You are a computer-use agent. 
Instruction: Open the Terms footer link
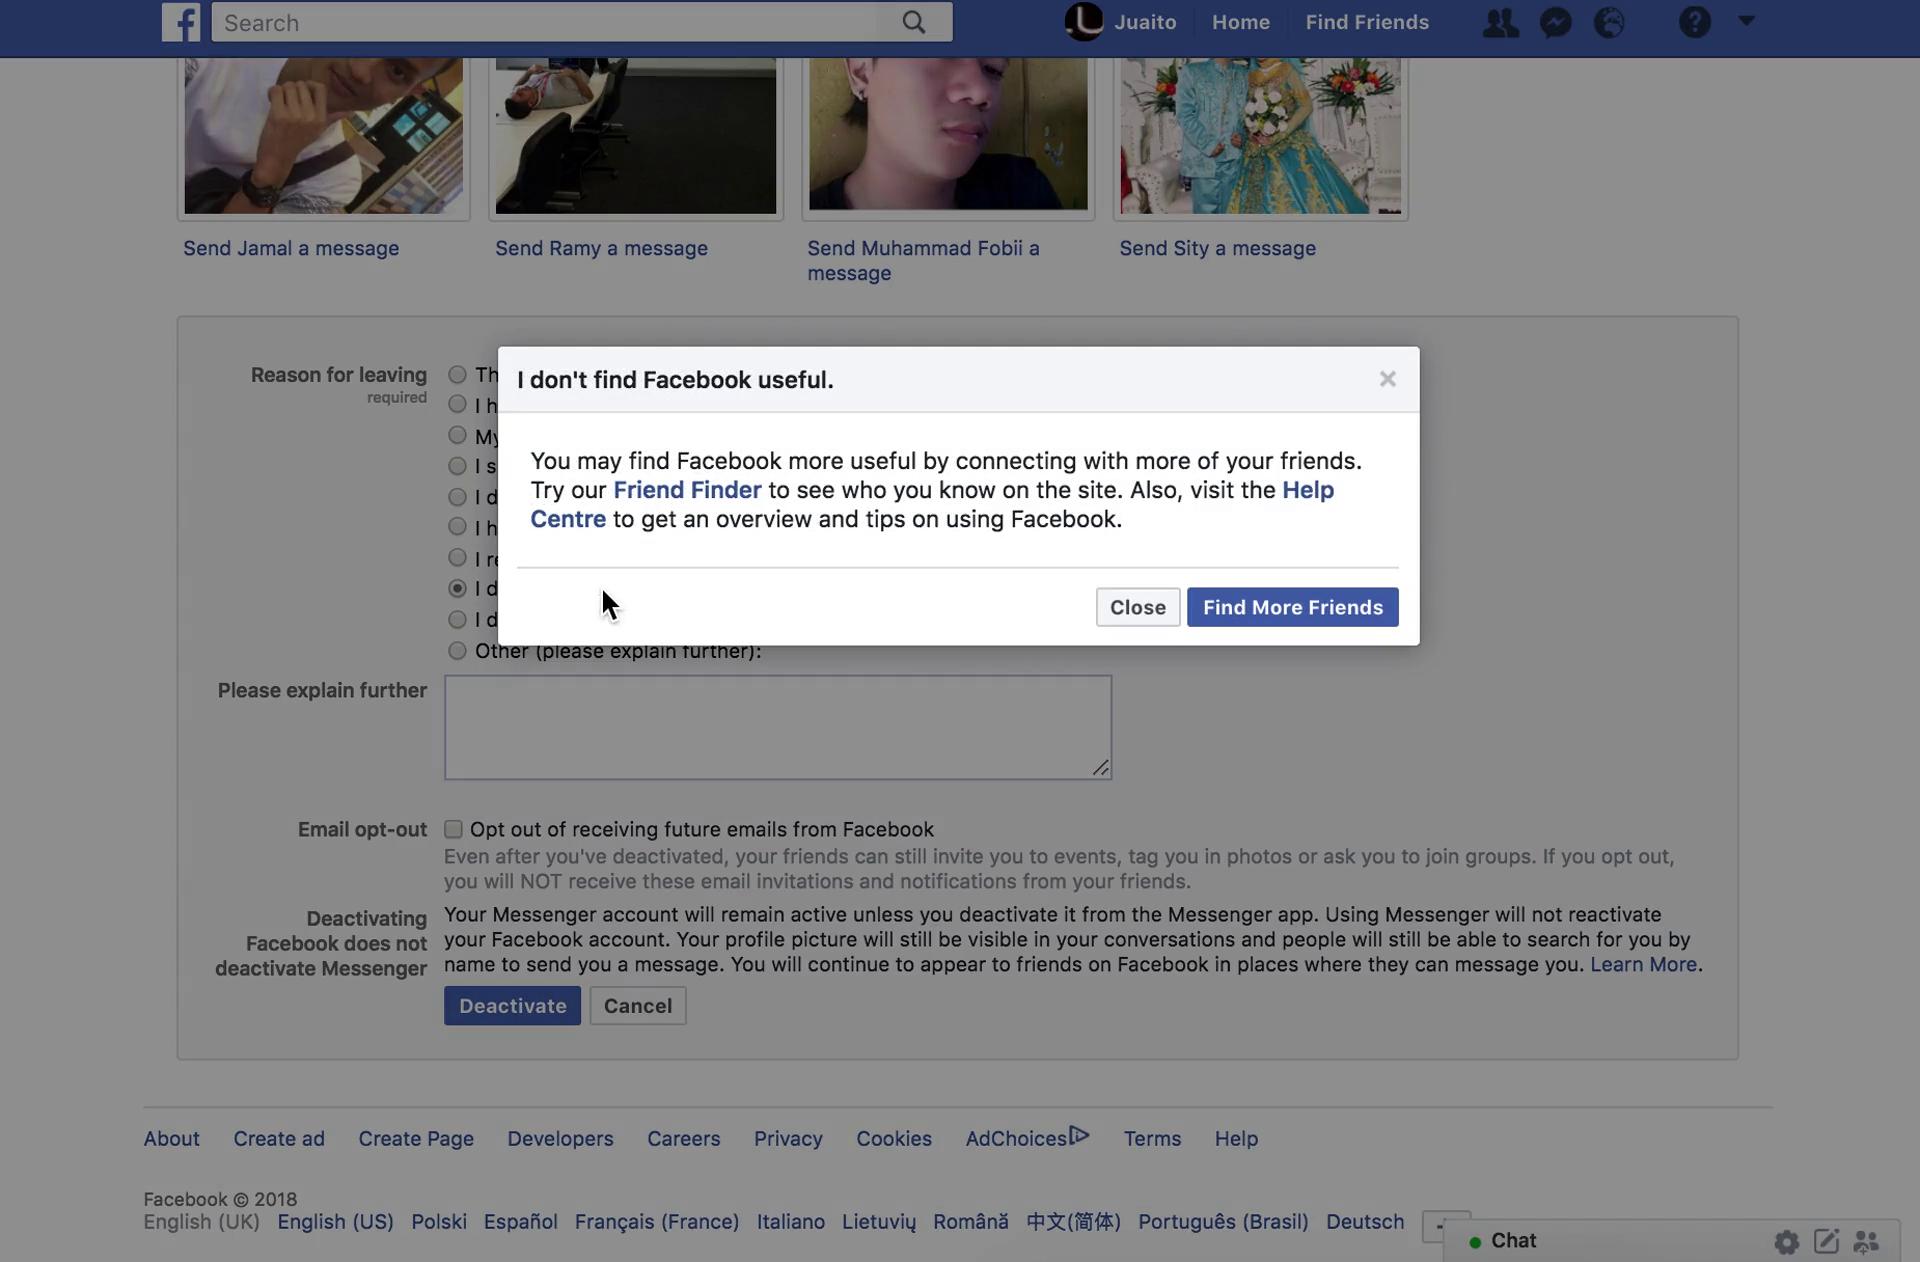tap(1152, 1139)
